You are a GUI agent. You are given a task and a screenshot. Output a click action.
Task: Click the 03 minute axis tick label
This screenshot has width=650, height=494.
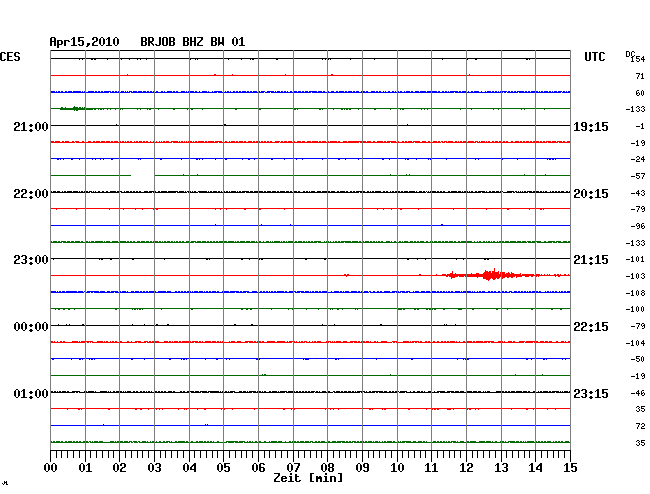(x=154, y=468)
